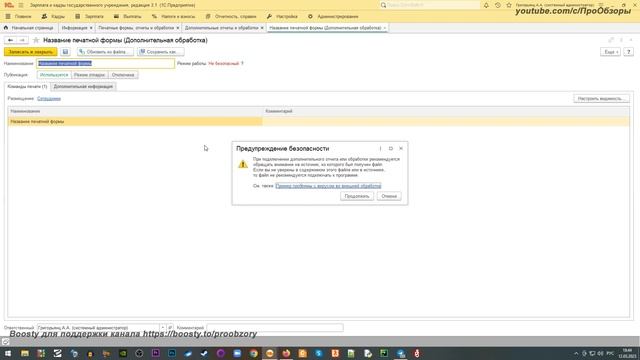Click Продолжить in the security warning

(x=357, y=196)
